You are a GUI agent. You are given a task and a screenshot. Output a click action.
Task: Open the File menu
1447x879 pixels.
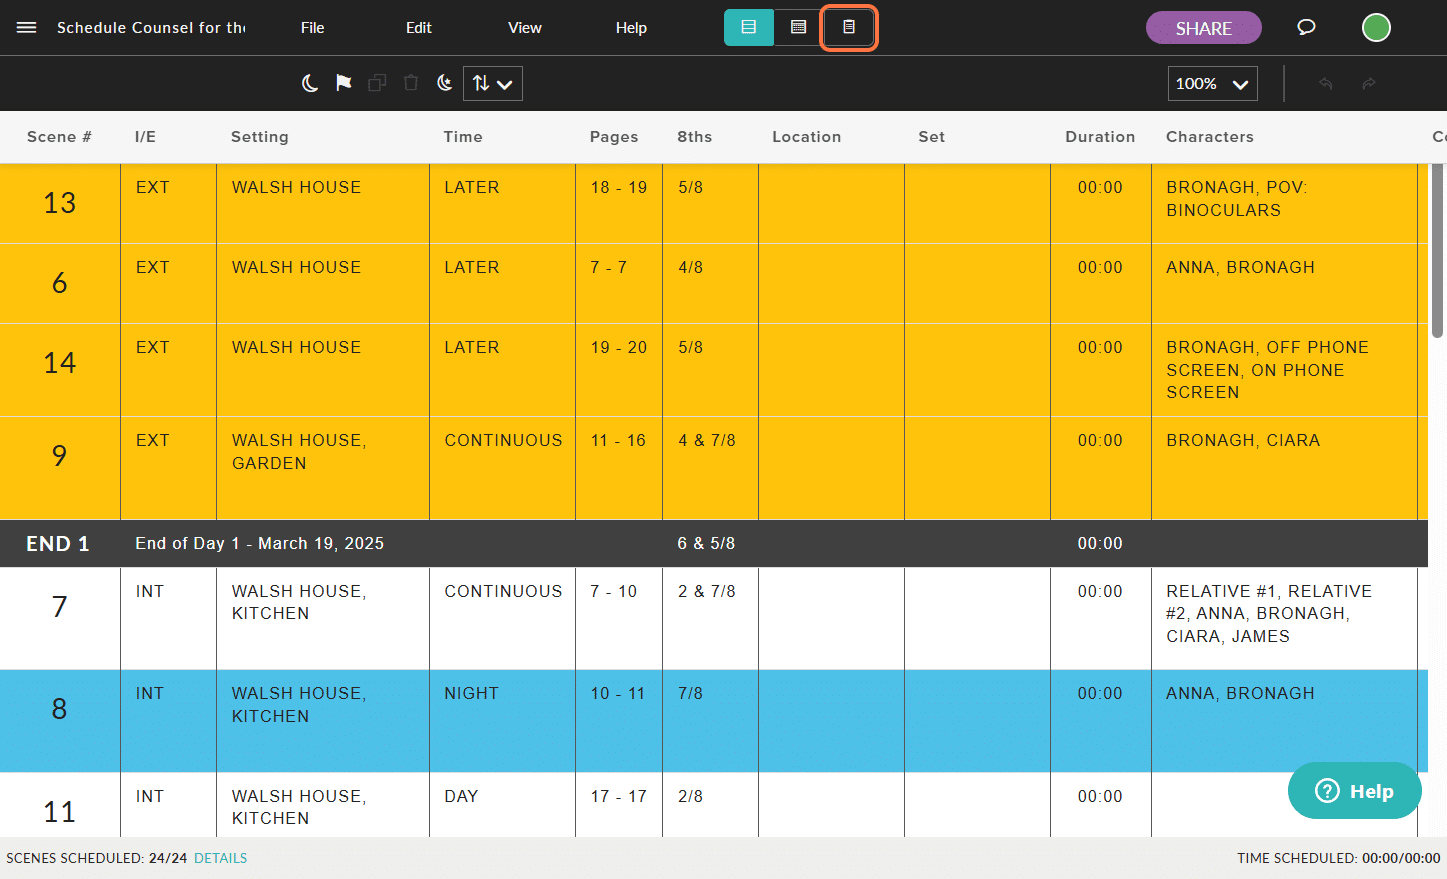point(312,27)
